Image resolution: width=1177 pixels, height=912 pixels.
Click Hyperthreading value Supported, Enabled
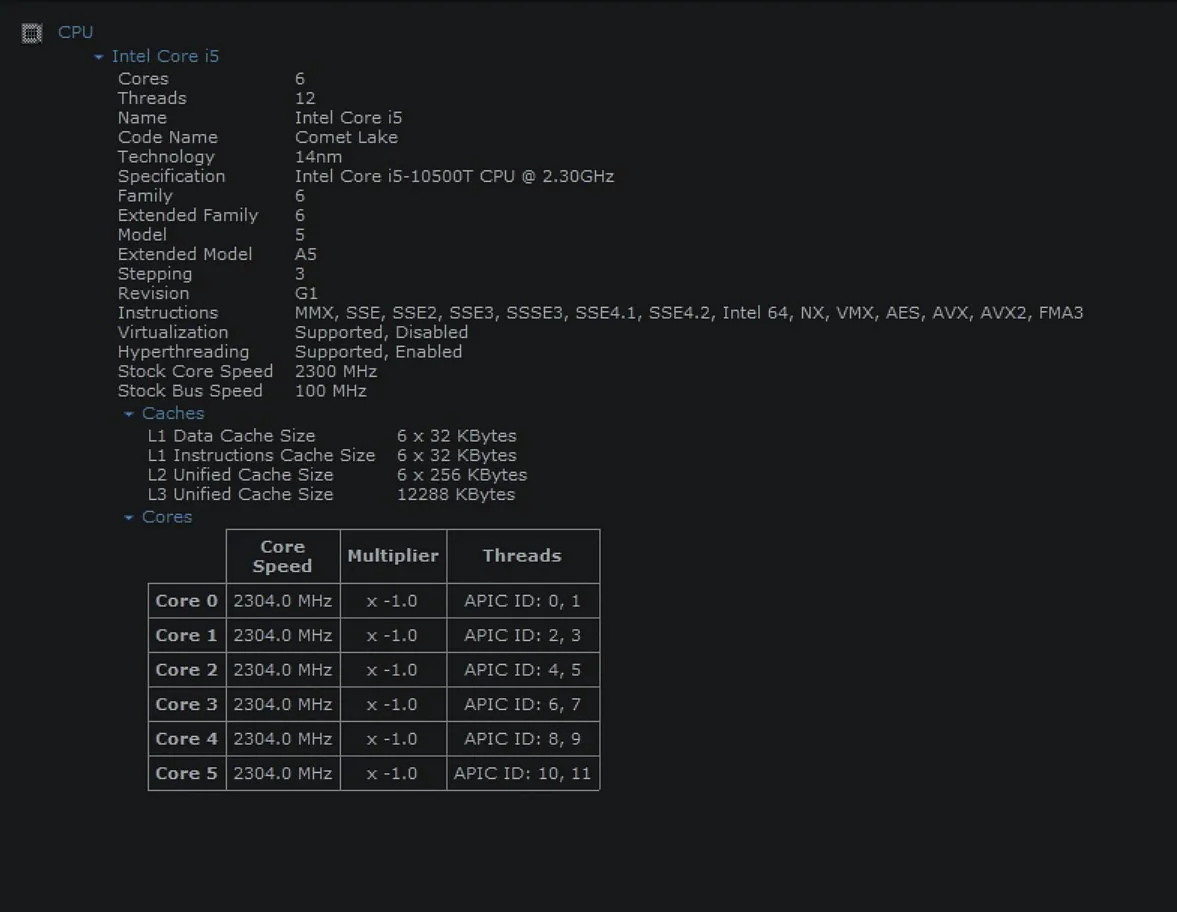378,352
